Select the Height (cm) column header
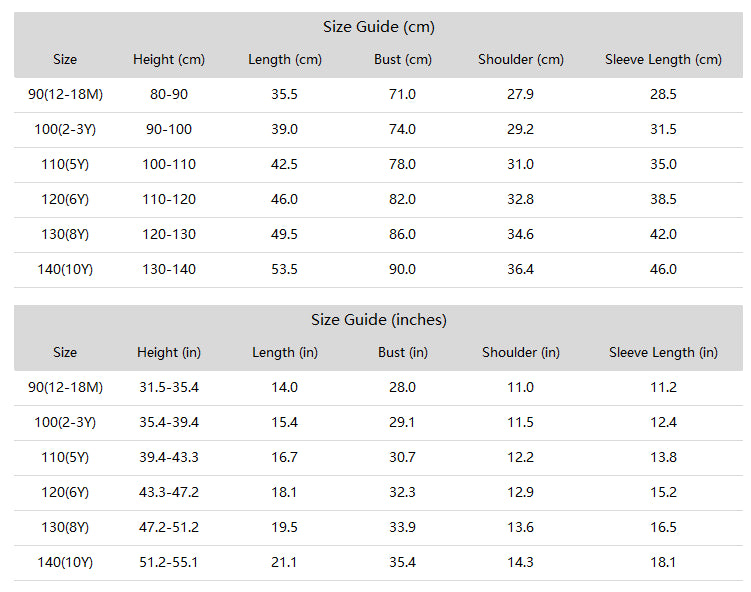Image resolution: width=751 pixels, height=592 pixels. [x=169, y=59]
